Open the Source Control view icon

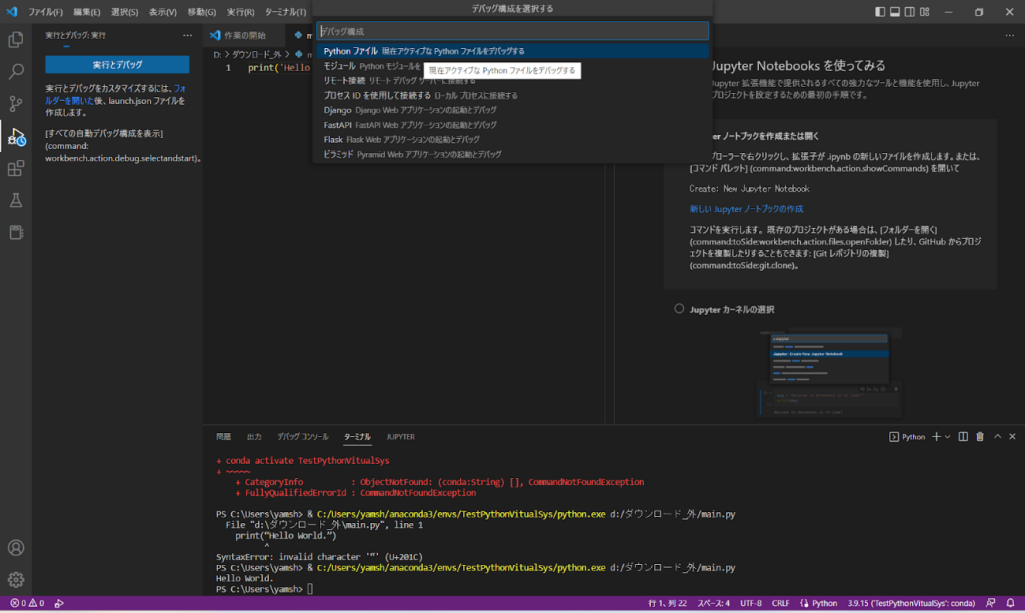16,104
